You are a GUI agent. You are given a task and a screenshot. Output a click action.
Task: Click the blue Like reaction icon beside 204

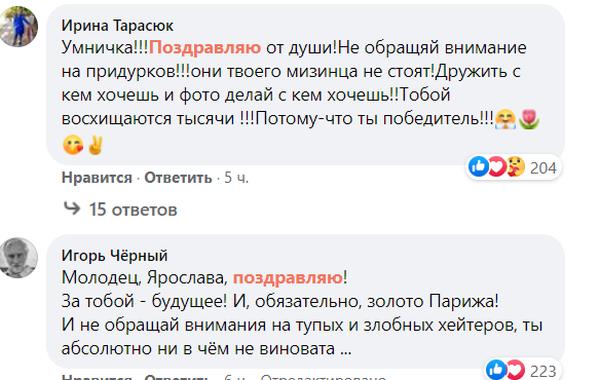tap(478, 167)
